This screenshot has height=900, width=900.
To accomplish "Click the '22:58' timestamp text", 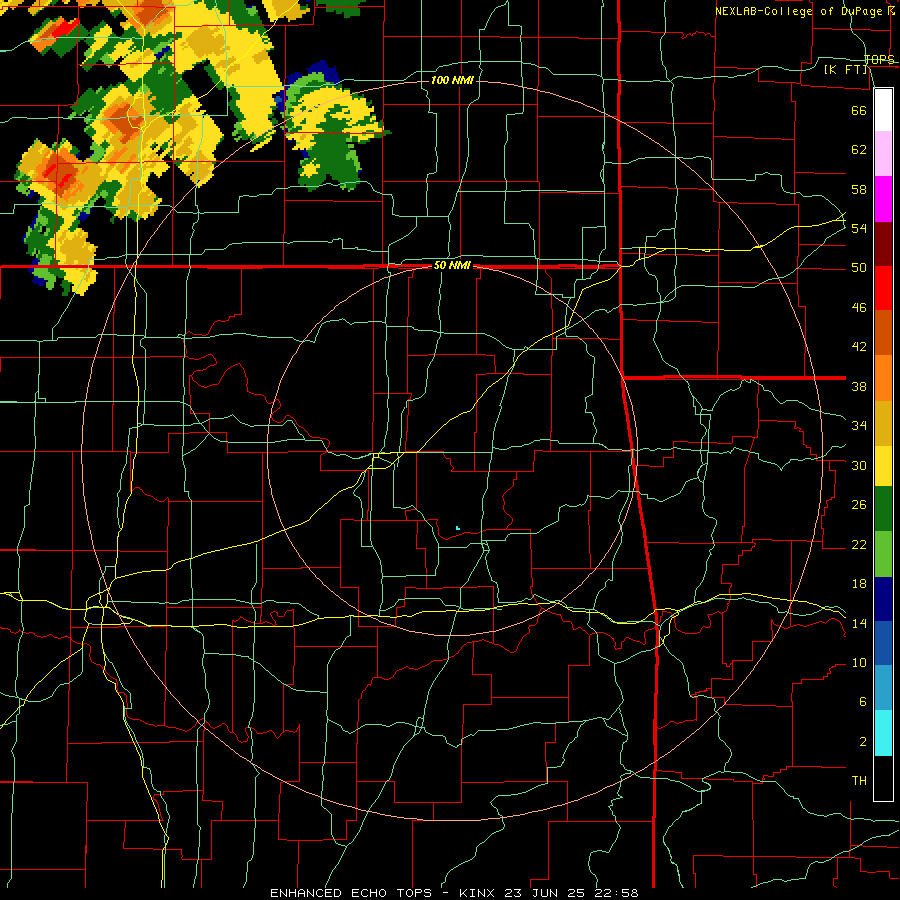I will click(x=618, y=893).
